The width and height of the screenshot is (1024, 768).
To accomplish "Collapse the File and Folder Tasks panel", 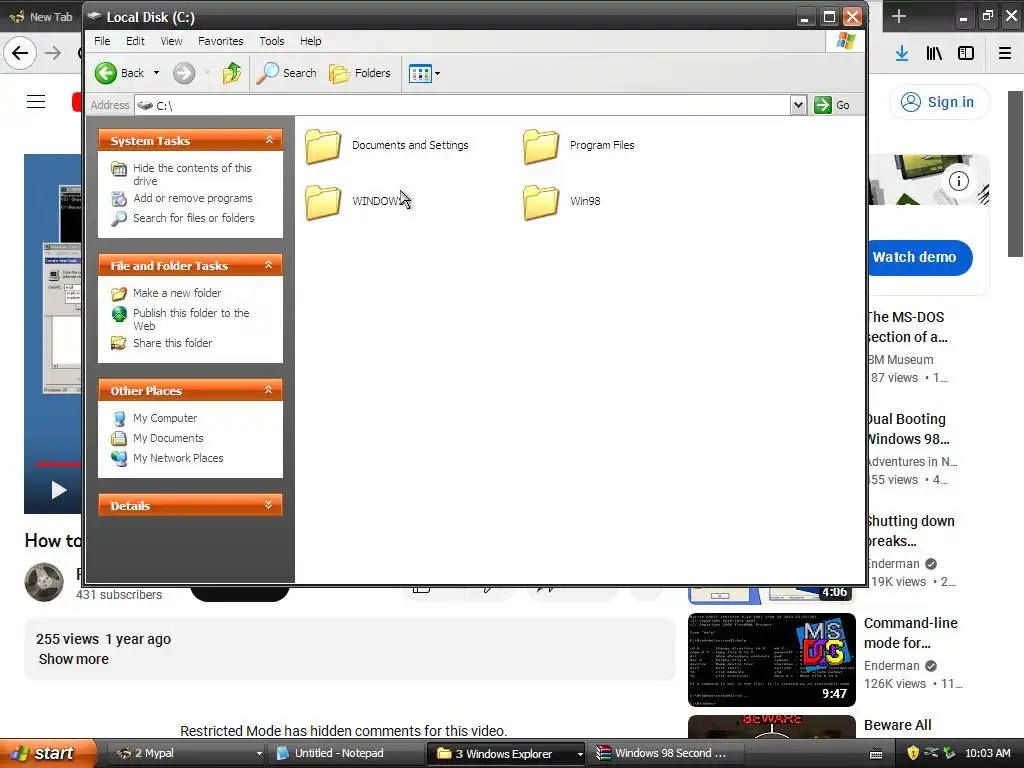I will [x=269, y=264].
